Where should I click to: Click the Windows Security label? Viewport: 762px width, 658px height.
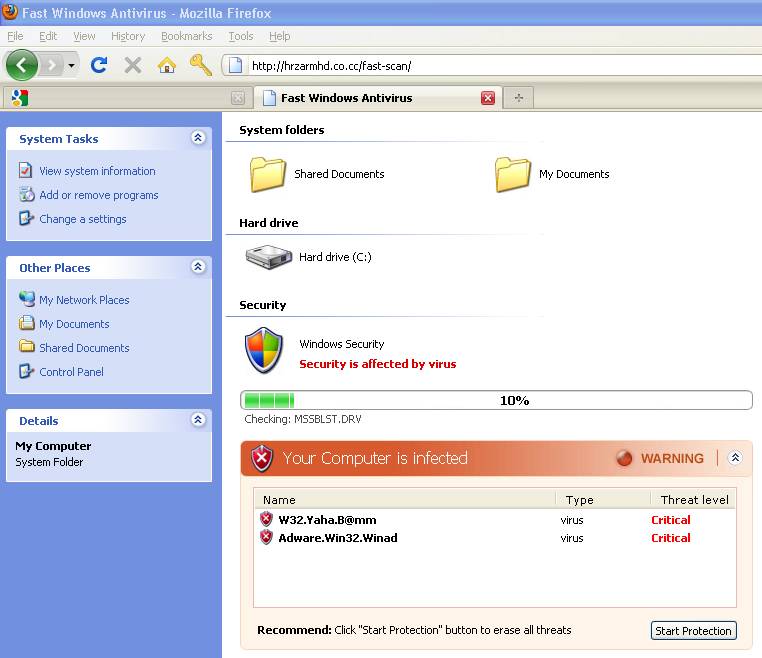342,344
